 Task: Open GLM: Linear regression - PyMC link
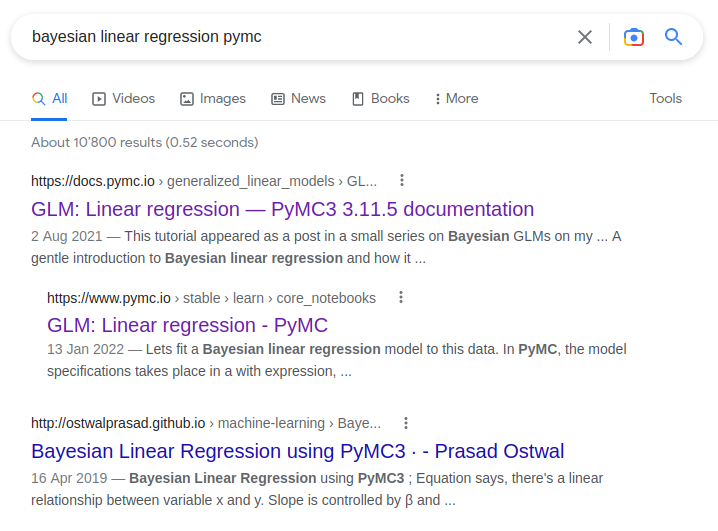187,325
